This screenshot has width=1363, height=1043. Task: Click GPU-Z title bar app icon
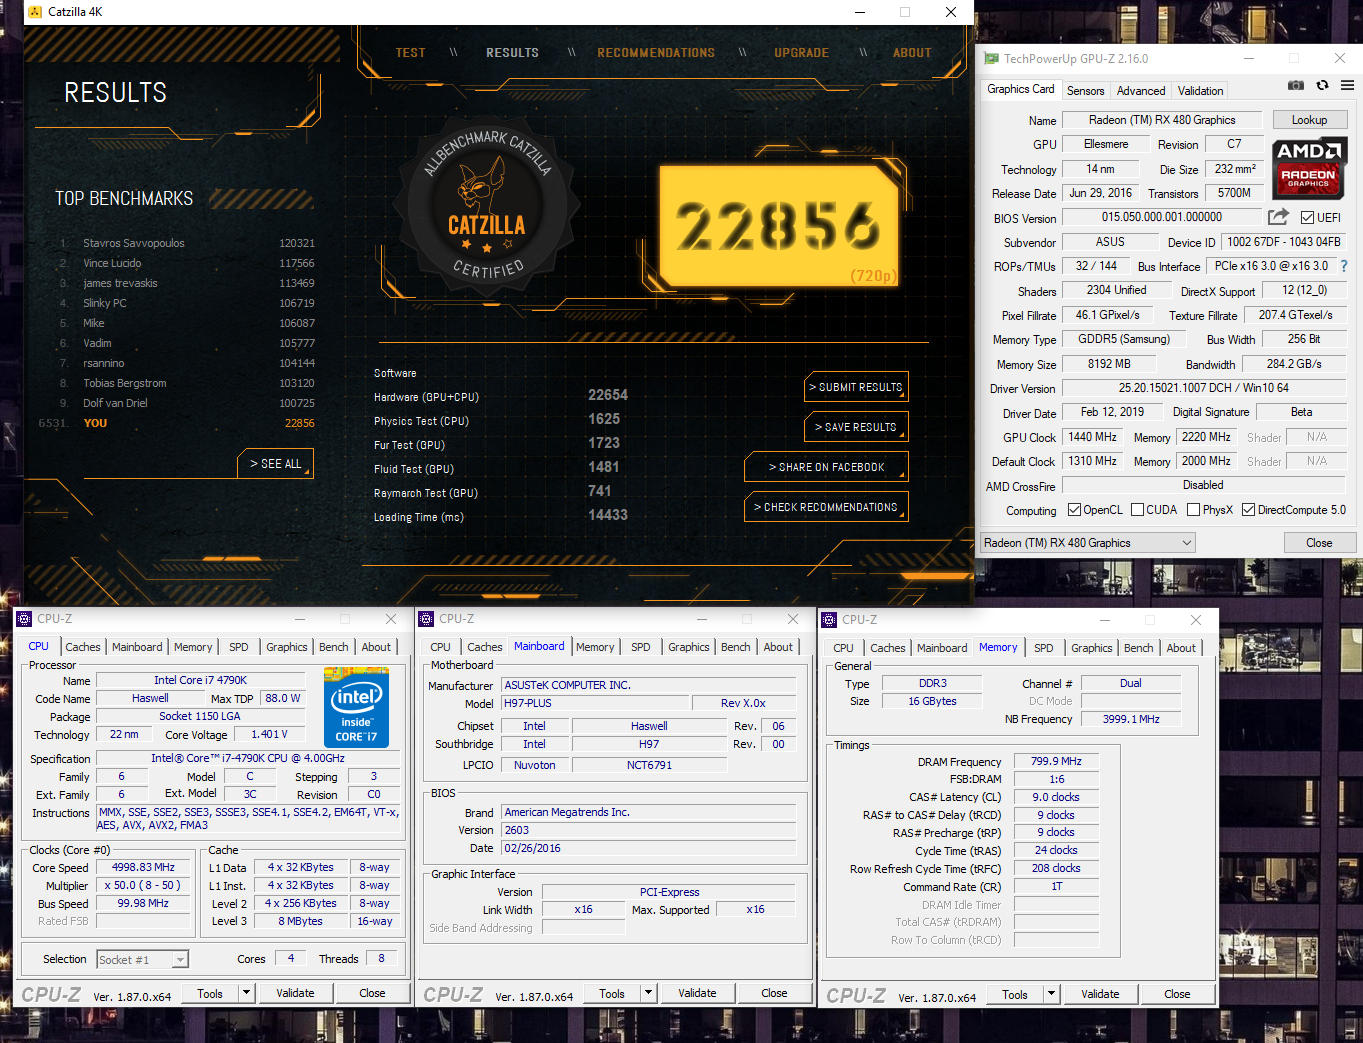point(991,59)
